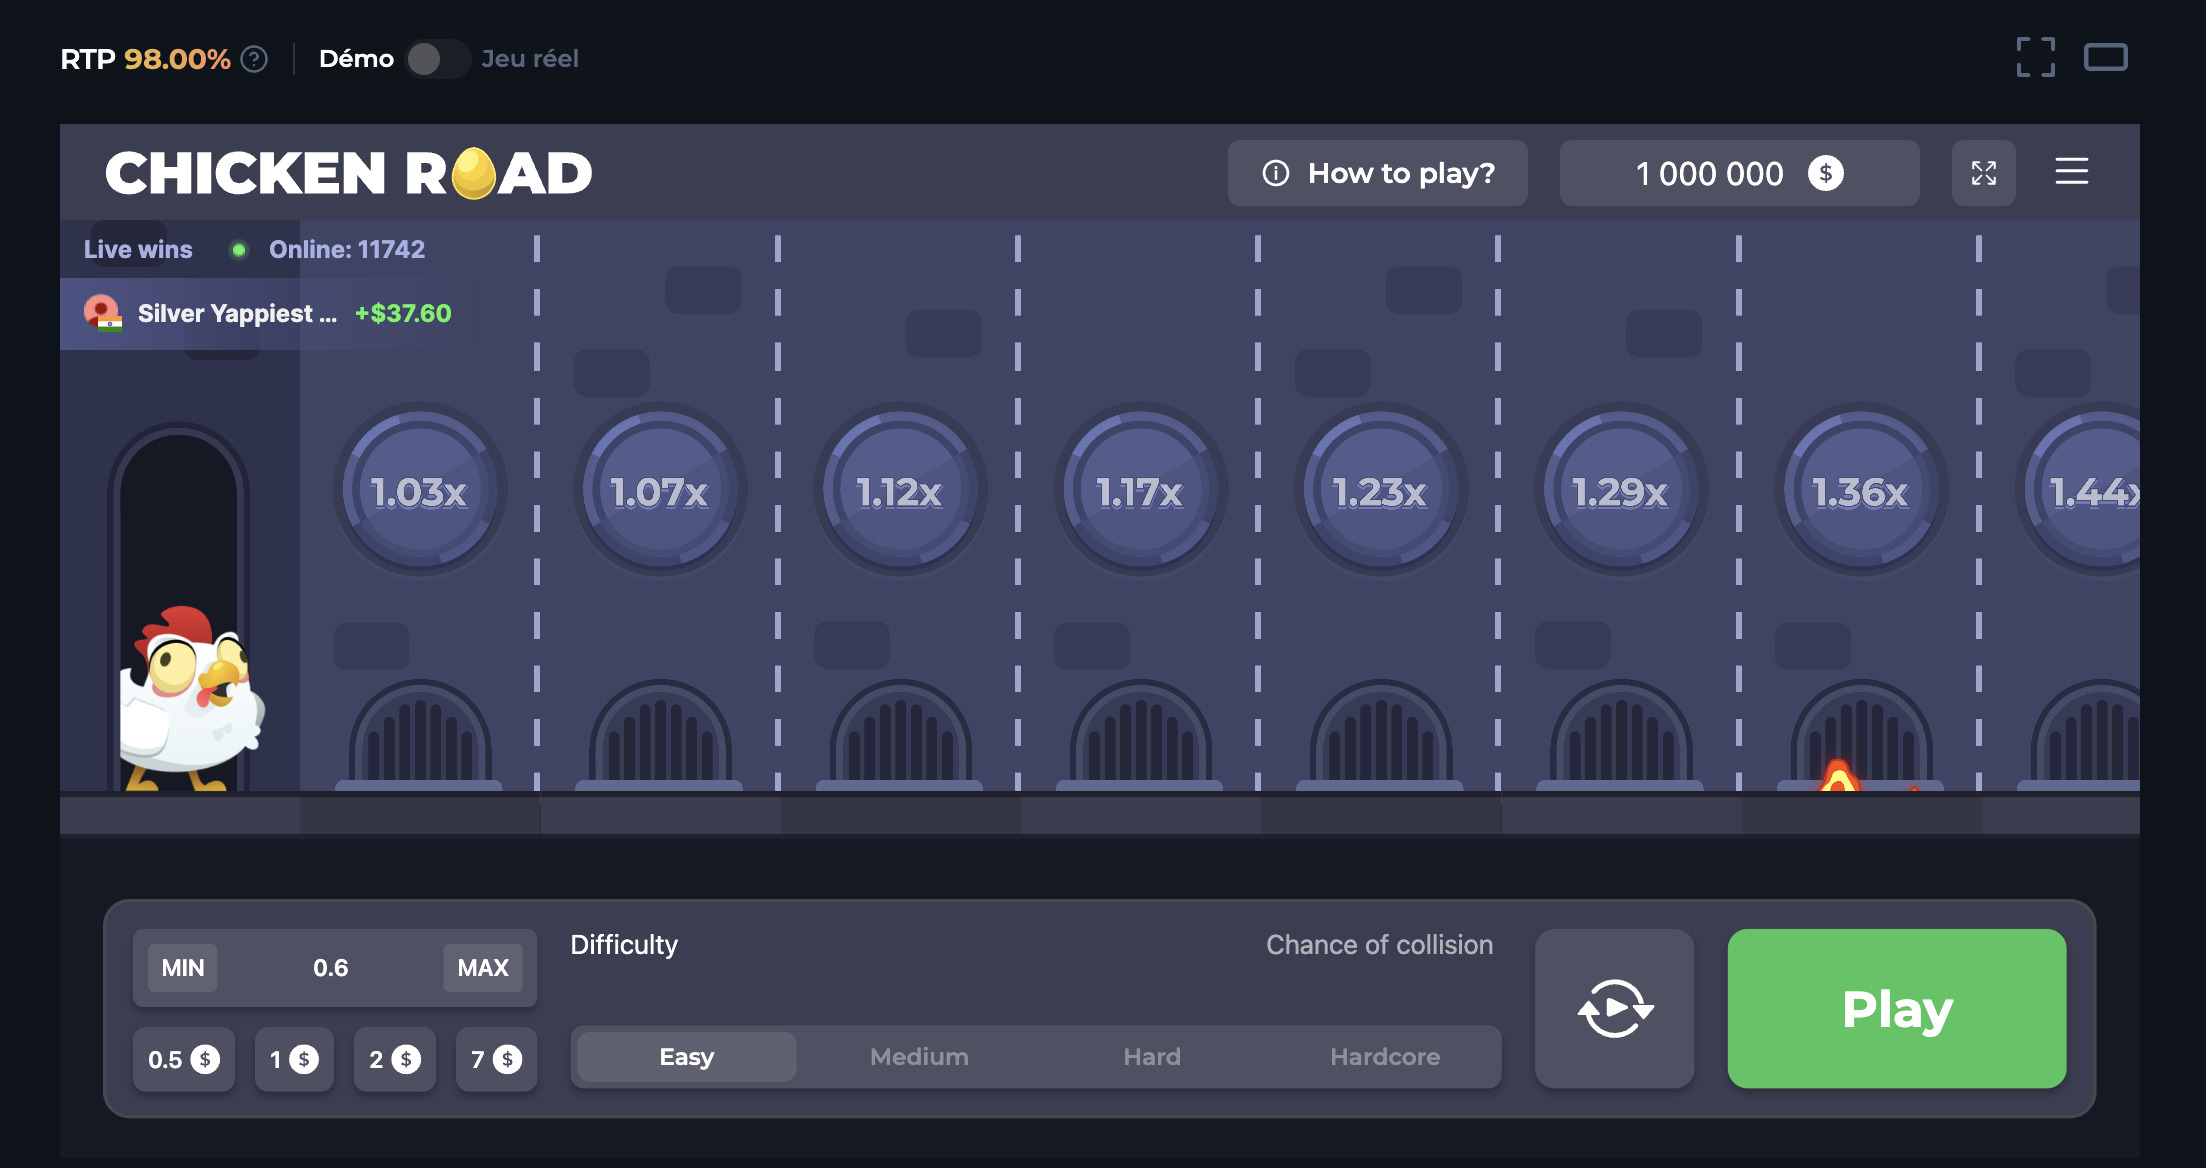Open the hamburger menu
Screen dimensions: 2206x1168
(2071, 171)
